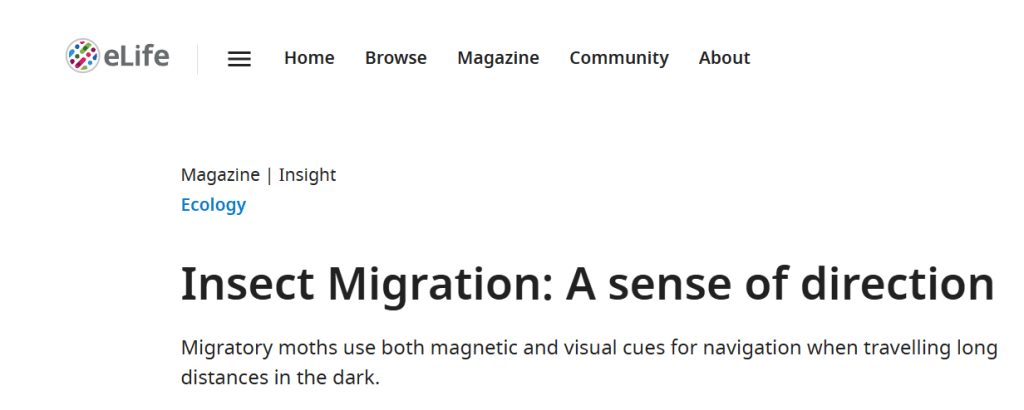The width and height of the screenshot is (1024, 410).
Task: Click the About navigation item
Action: pos(724,58)
